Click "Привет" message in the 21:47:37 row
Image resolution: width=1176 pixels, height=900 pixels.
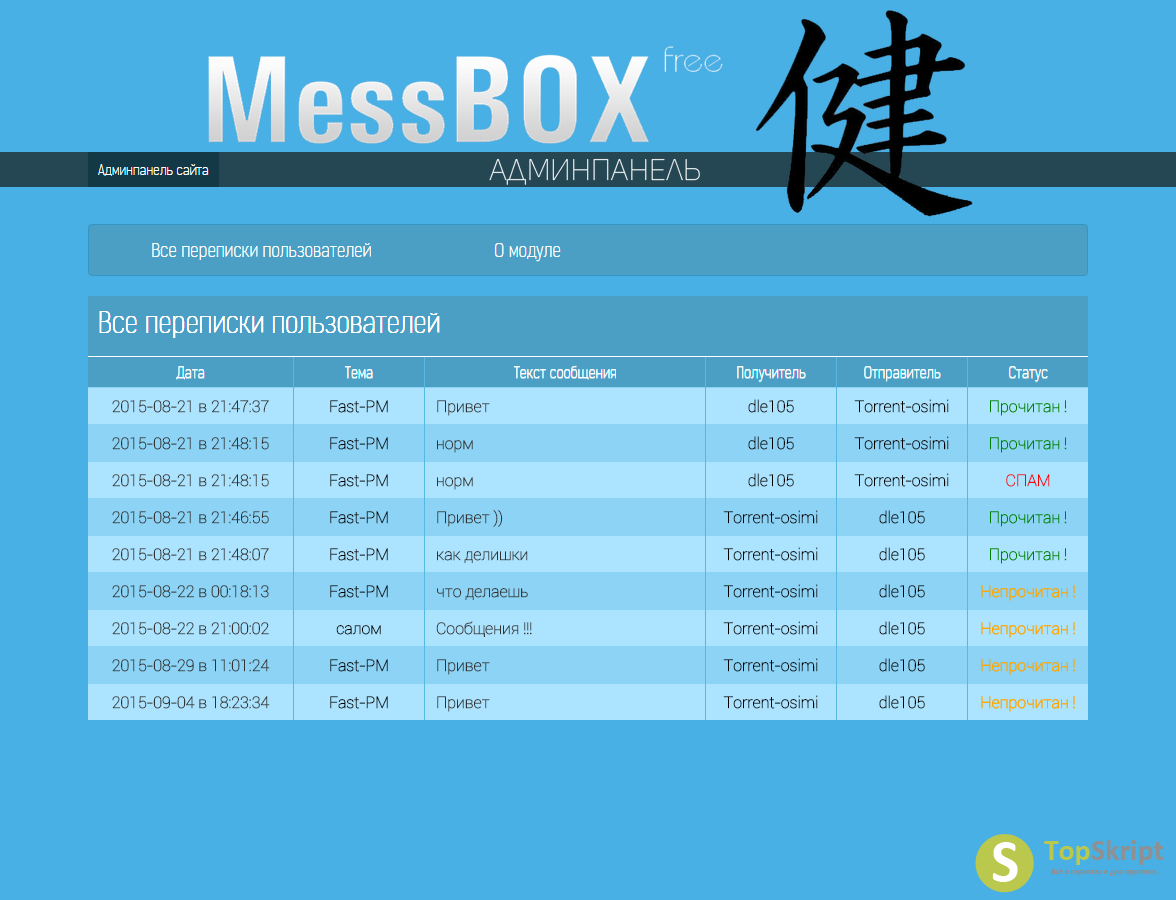(462, 406)
